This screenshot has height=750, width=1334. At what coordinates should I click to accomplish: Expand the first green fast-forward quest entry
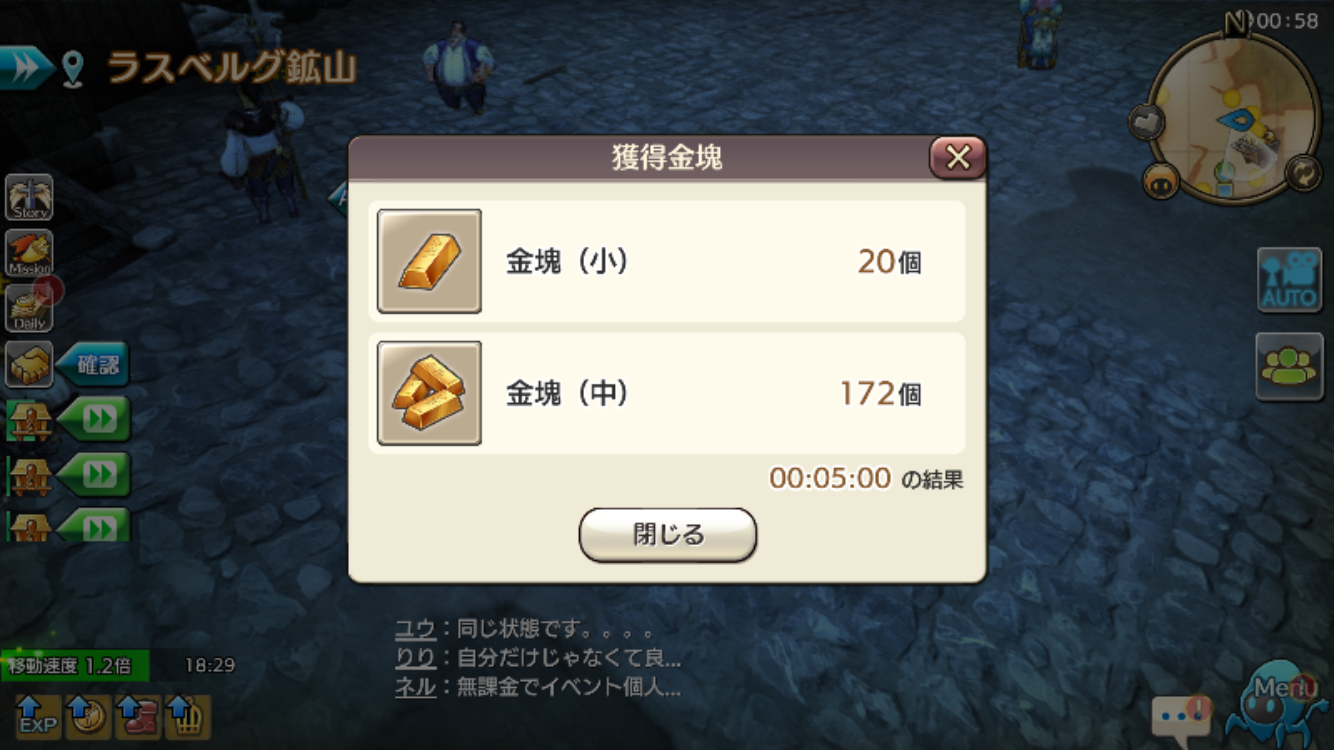(94, 418)
